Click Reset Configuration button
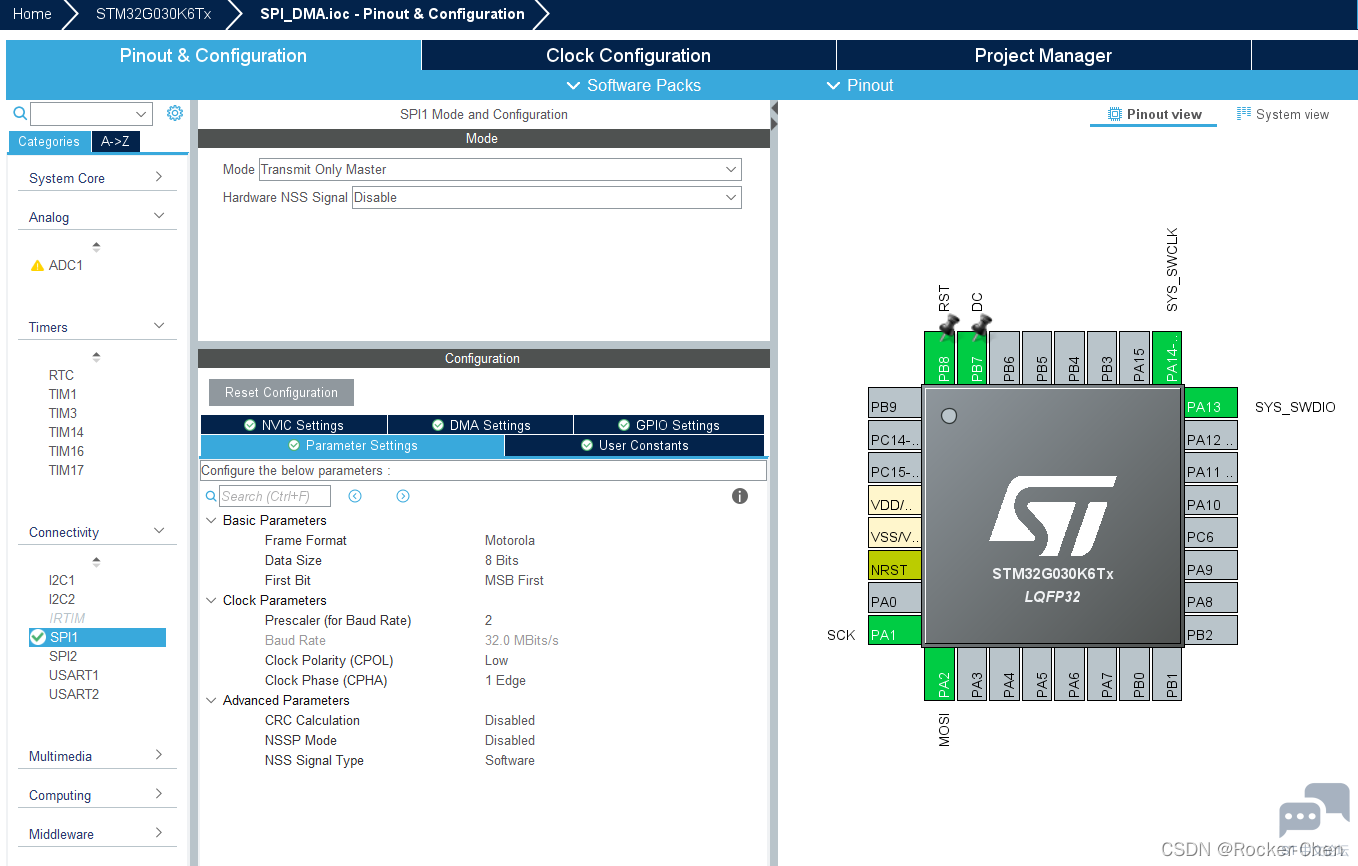This screenshot has width=1358, height=866. pyautogui.click(x=281, y=392)
